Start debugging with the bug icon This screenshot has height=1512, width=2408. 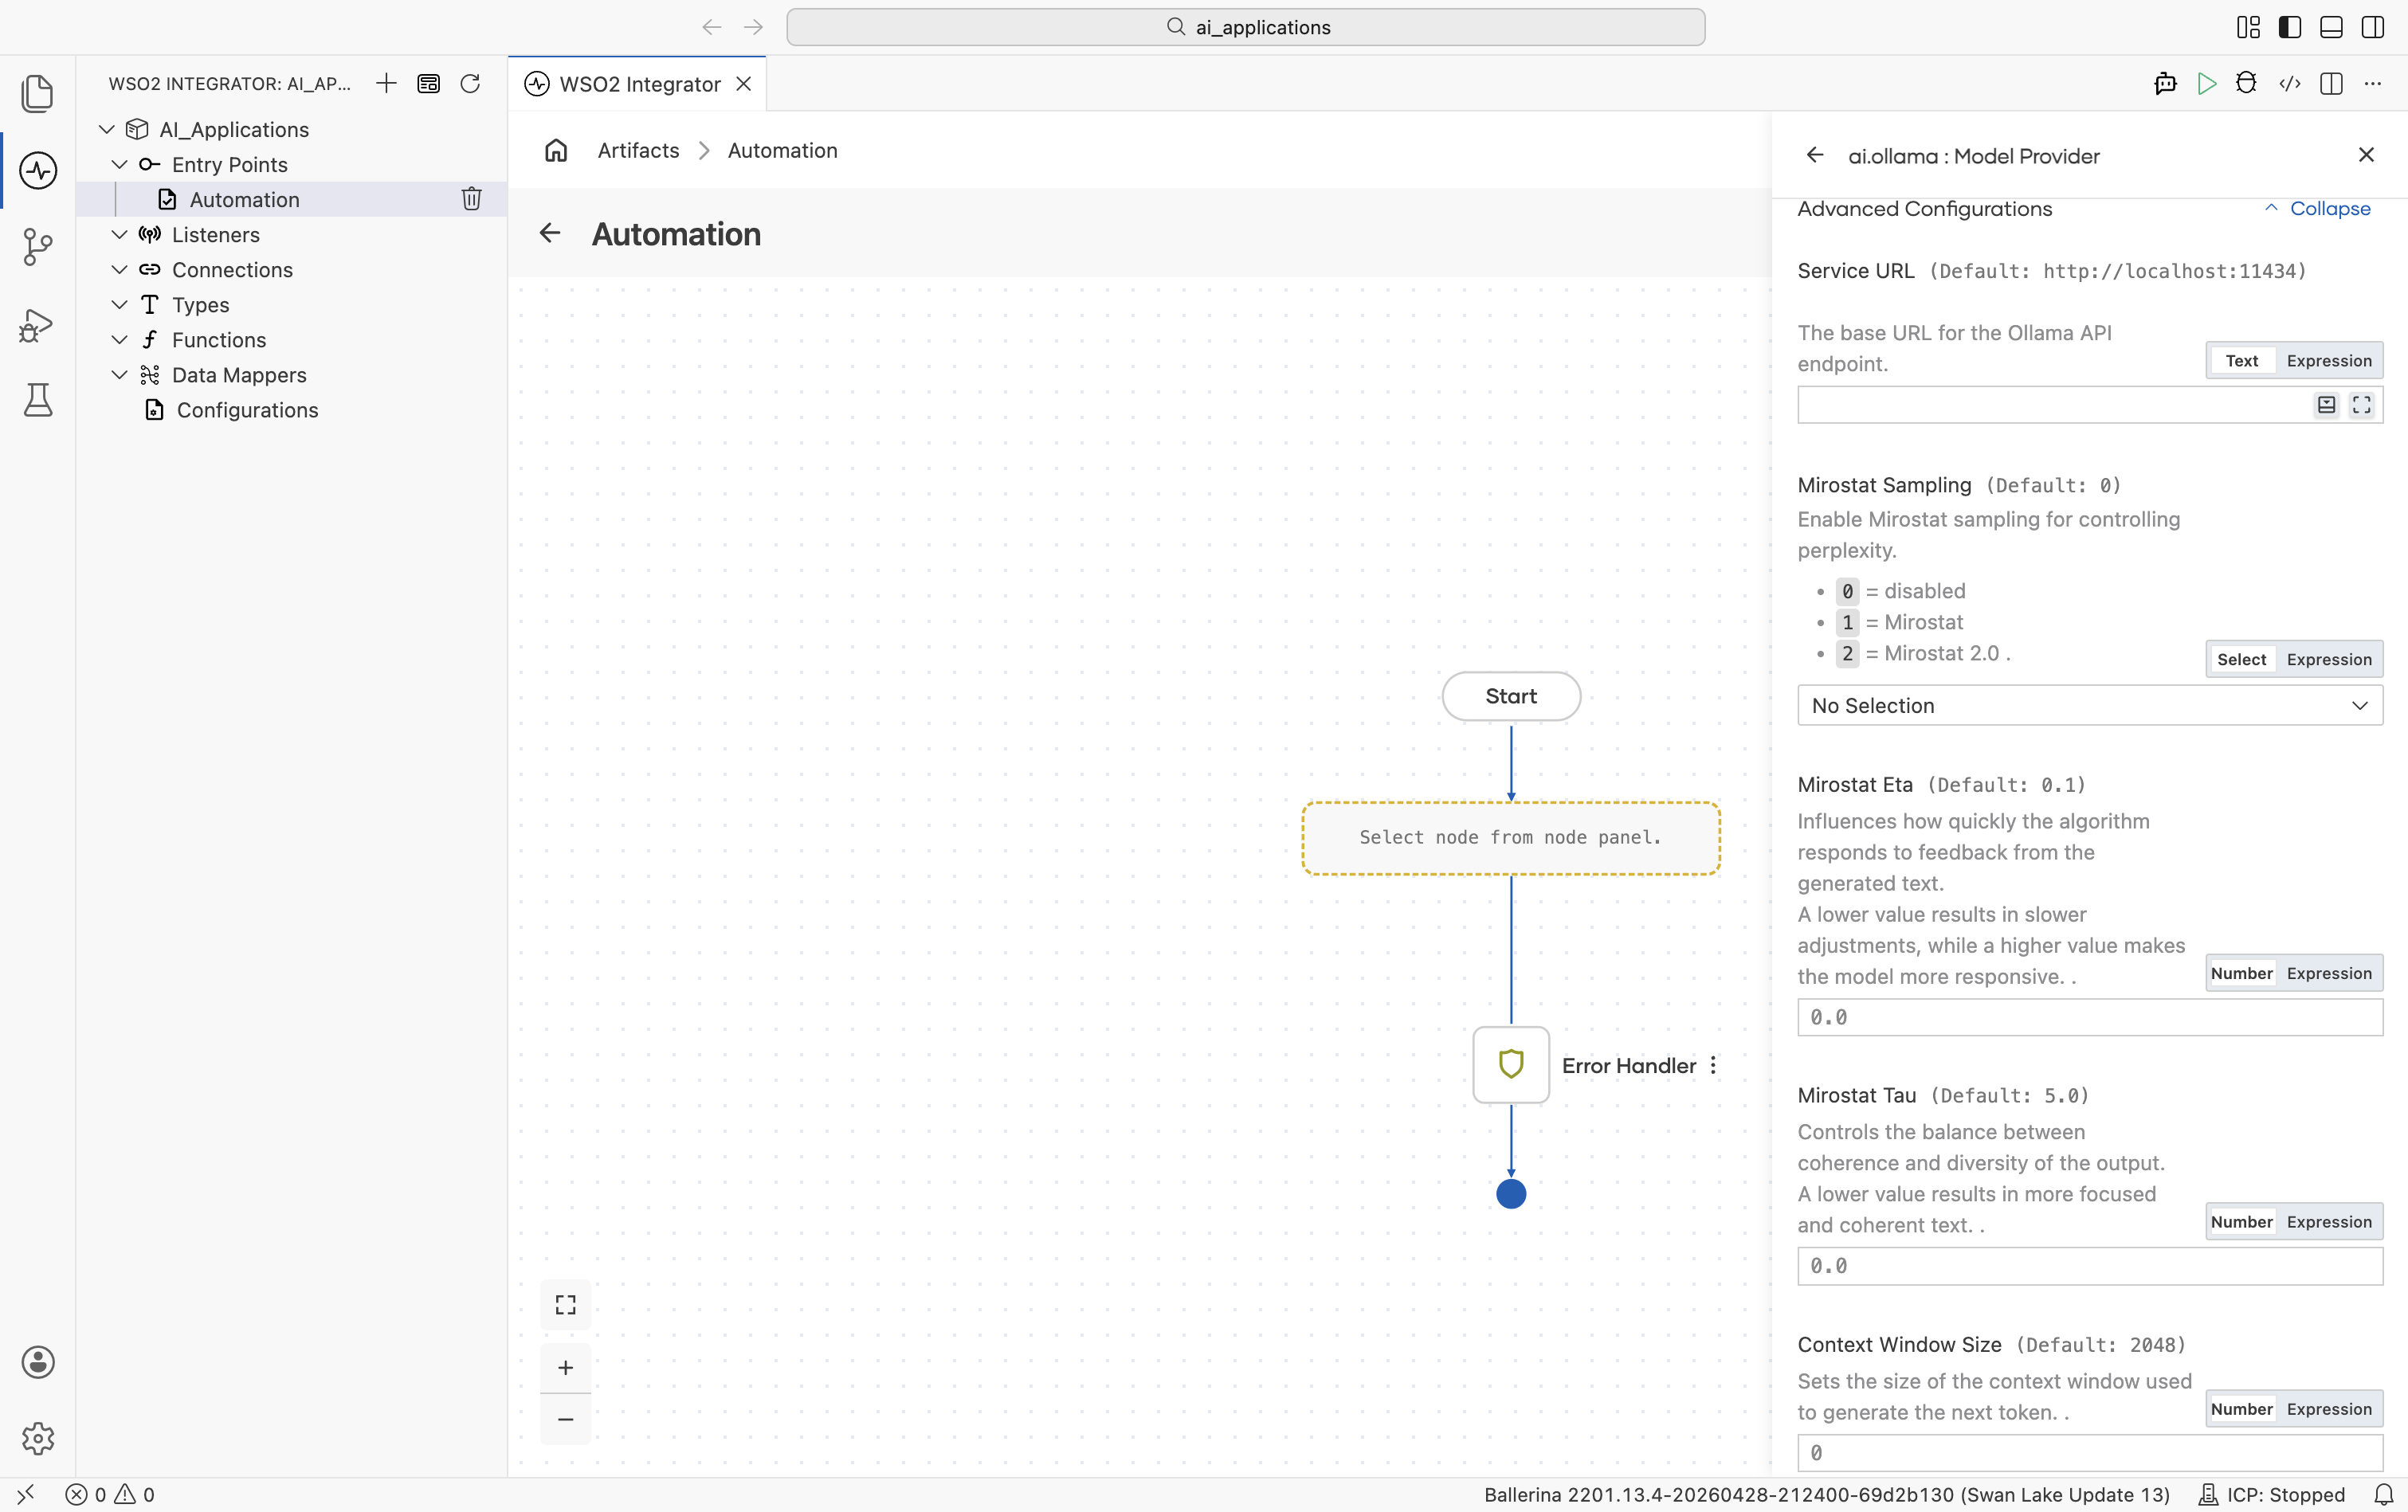(2247, 83)
